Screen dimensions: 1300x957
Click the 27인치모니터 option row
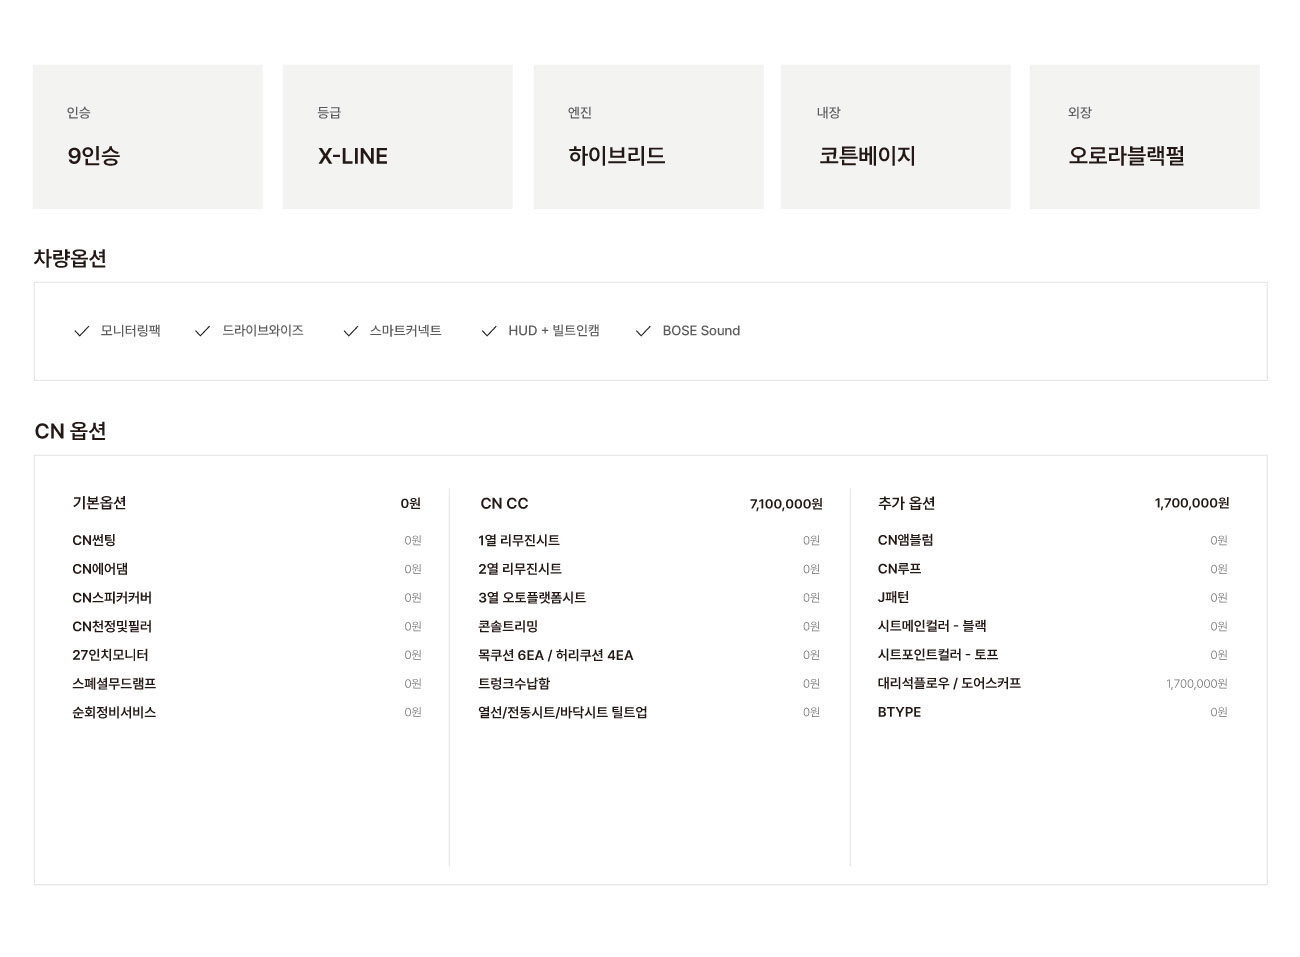[x=247, y=655]
